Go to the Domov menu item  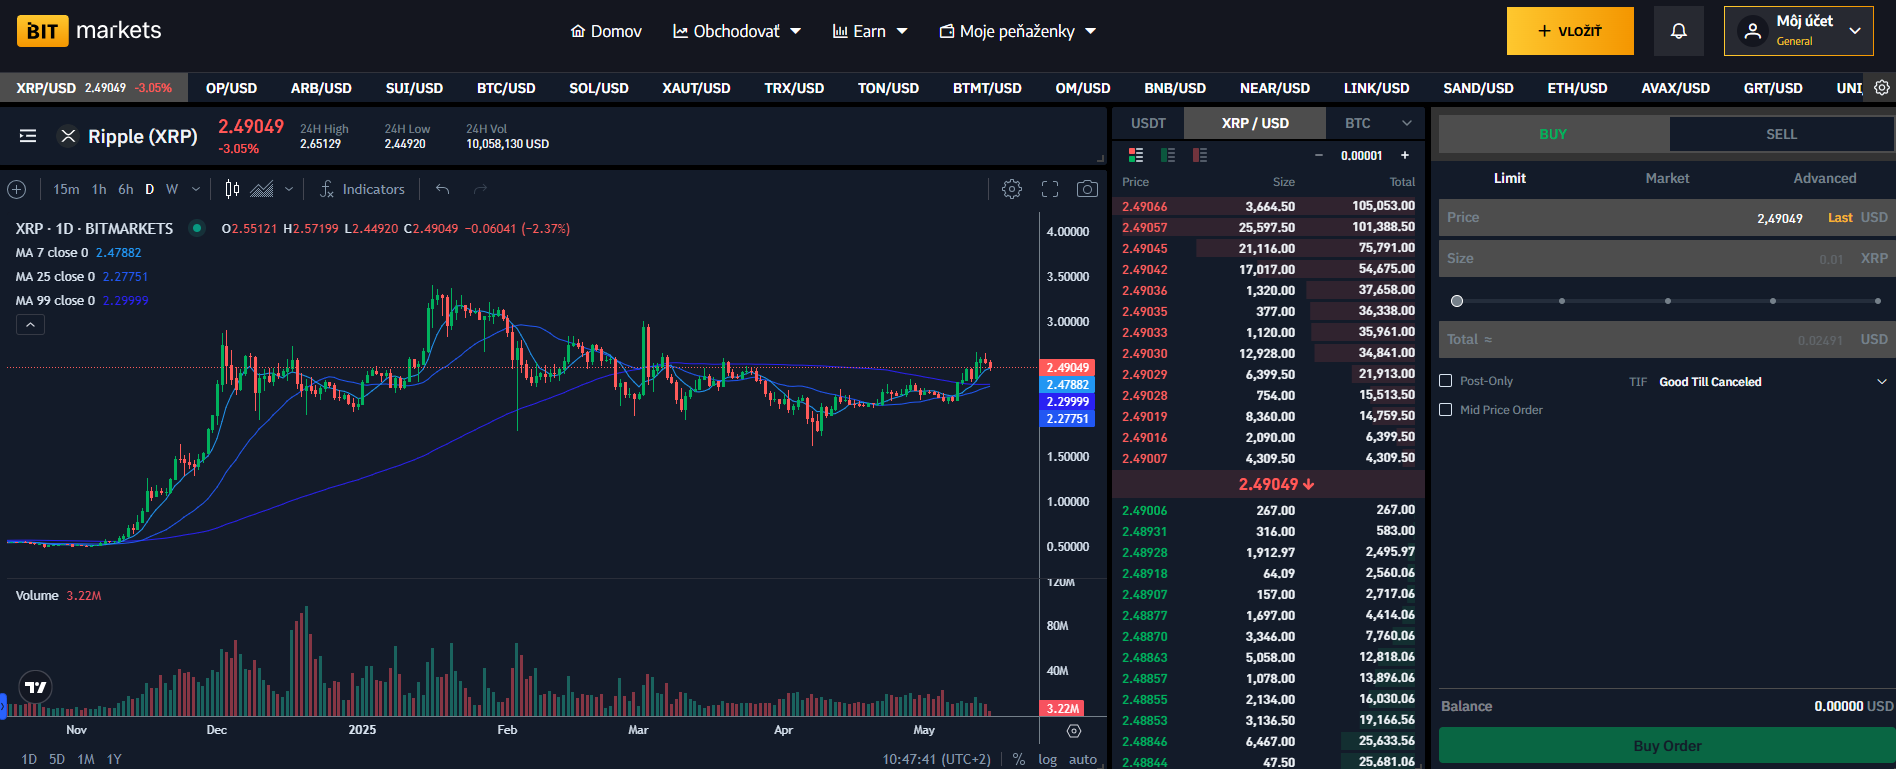click(606, 31)
